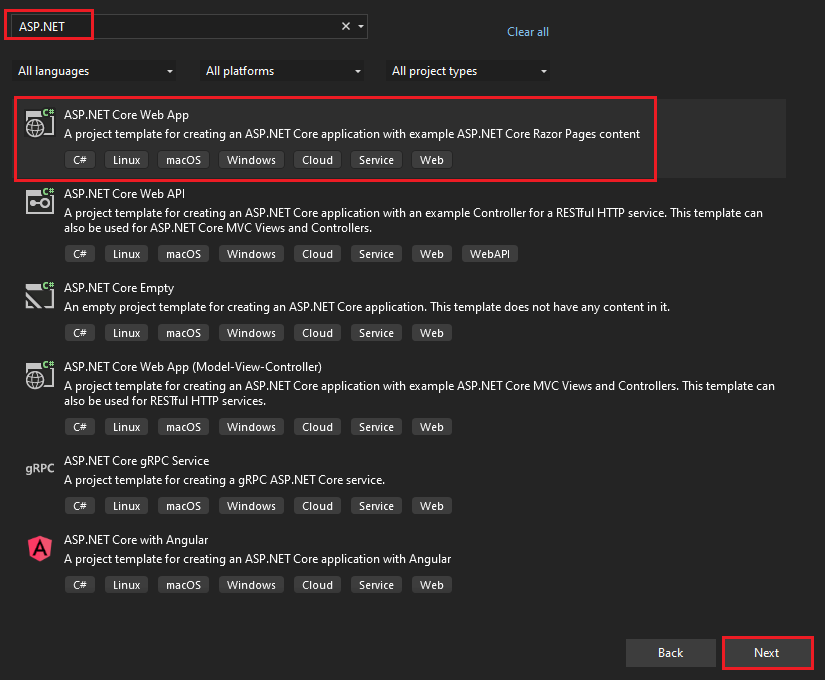Click the Web tag under ASP.NET Core Empty
Image resolution: width=828 pixels, height=690 pixels.
[432, 334]
